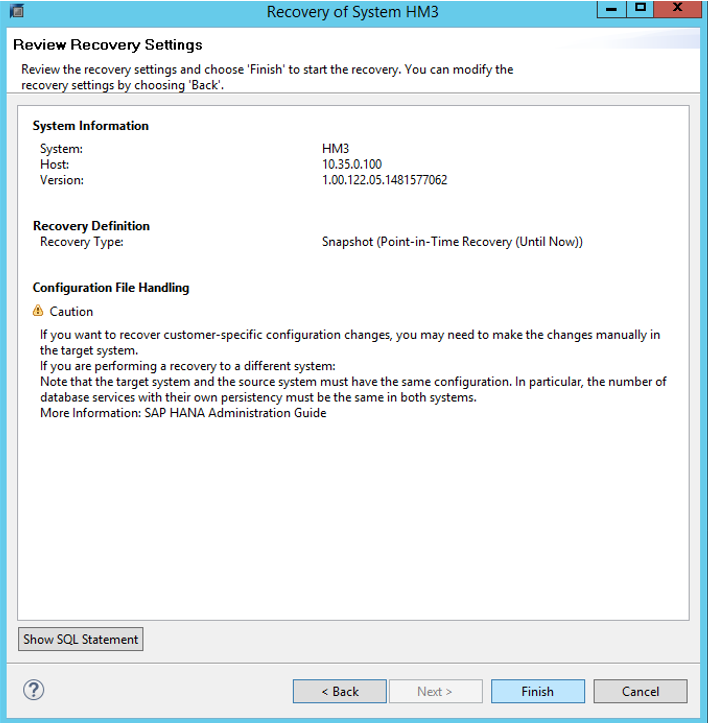Click the Recovery of System HM3 title bar
Viewport: 708px width, 723px height.
point(352,12)
